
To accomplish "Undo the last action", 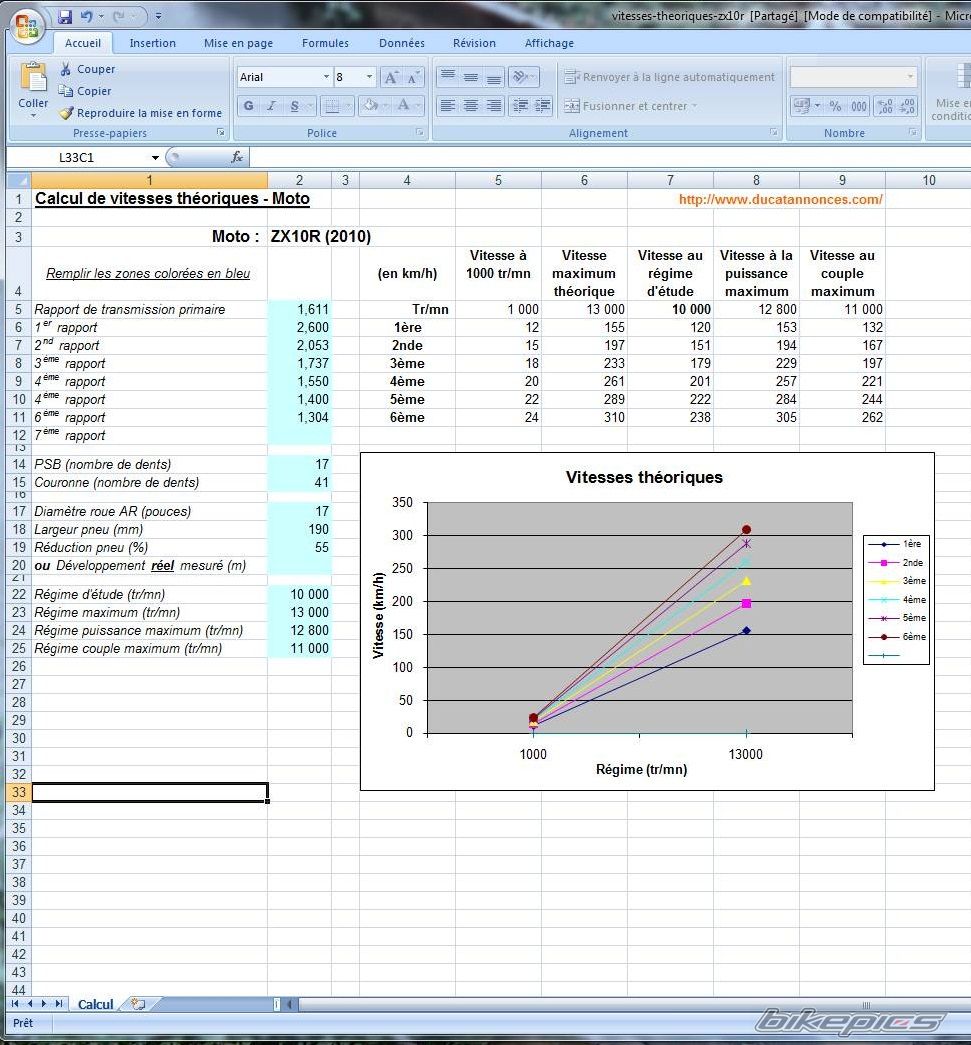I will point(87,17).
